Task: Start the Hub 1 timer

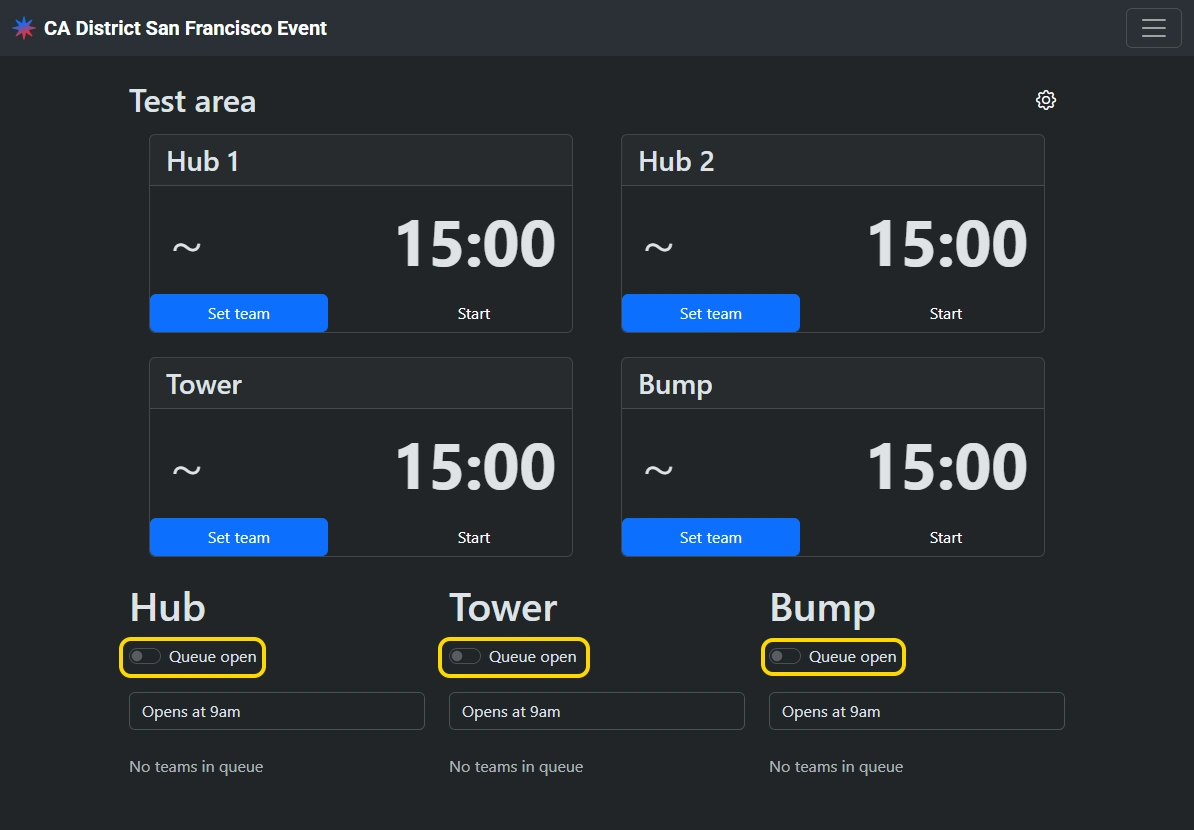Action: 474,313
